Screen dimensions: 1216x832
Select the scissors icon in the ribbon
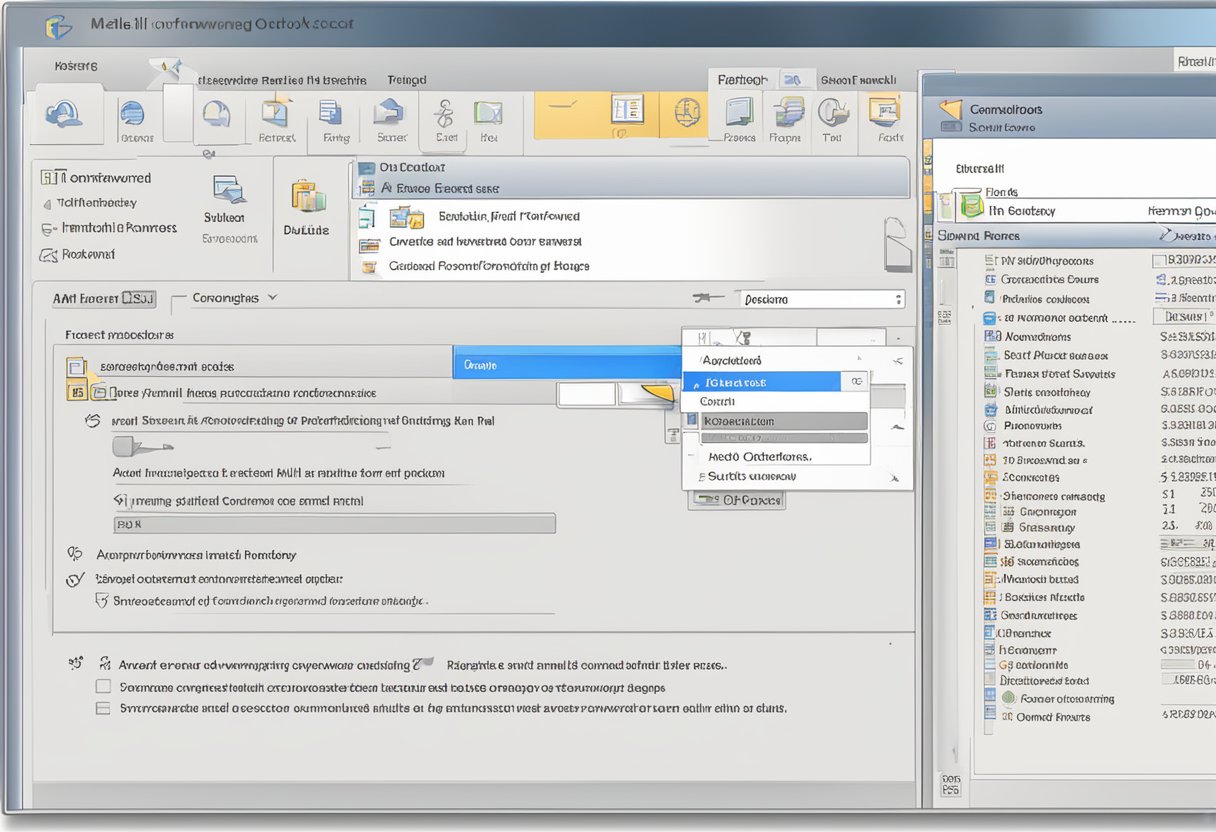pos(443,113)
